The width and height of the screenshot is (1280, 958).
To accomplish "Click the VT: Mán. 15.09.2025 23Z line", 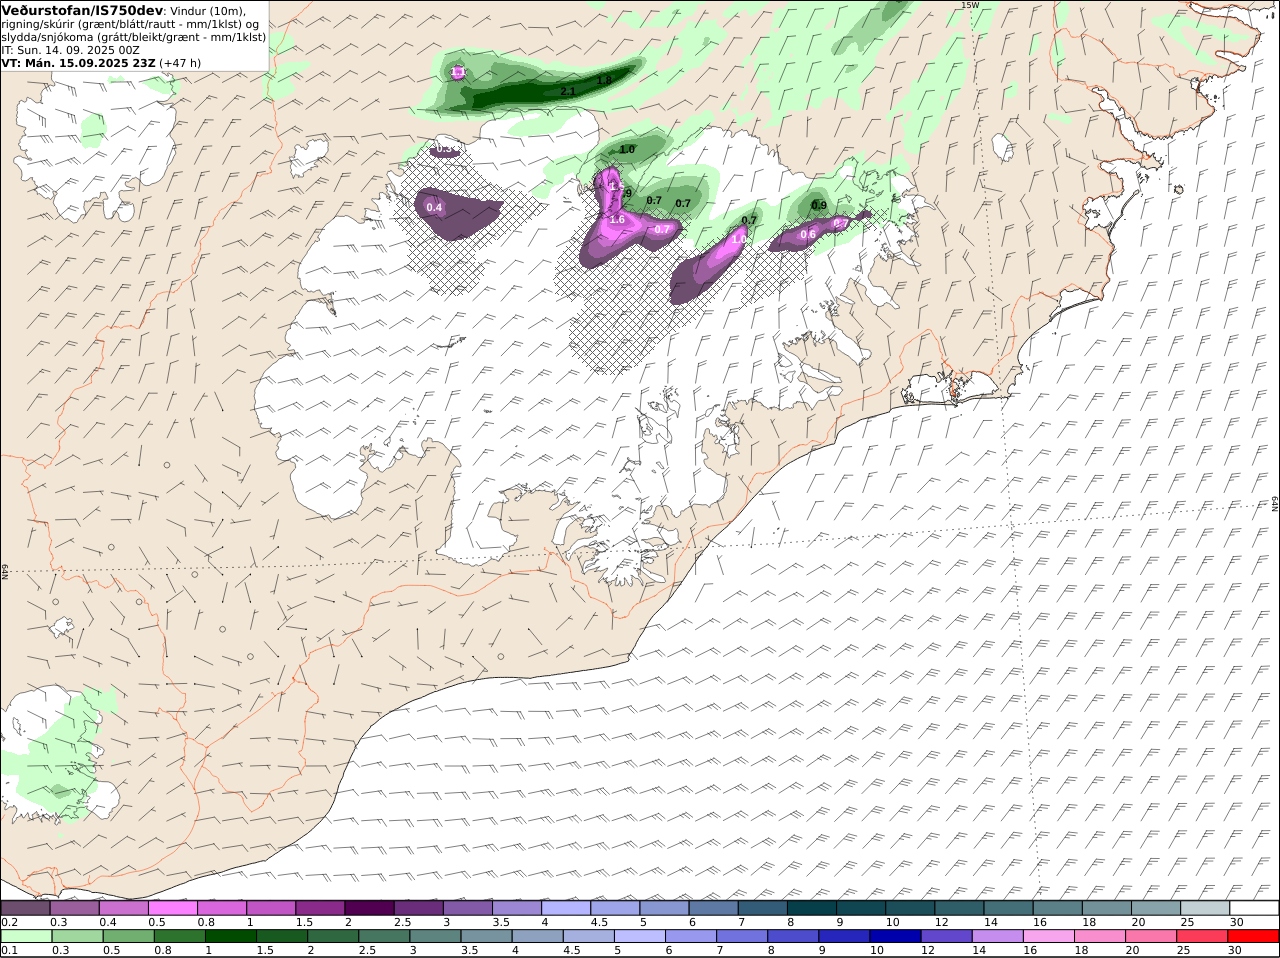I will tap(78, 63).
